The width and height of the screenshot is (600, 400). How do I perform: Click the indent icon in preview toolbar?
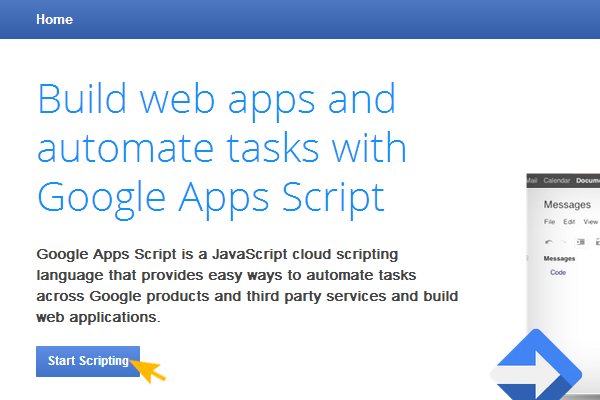tap(580, 241)
